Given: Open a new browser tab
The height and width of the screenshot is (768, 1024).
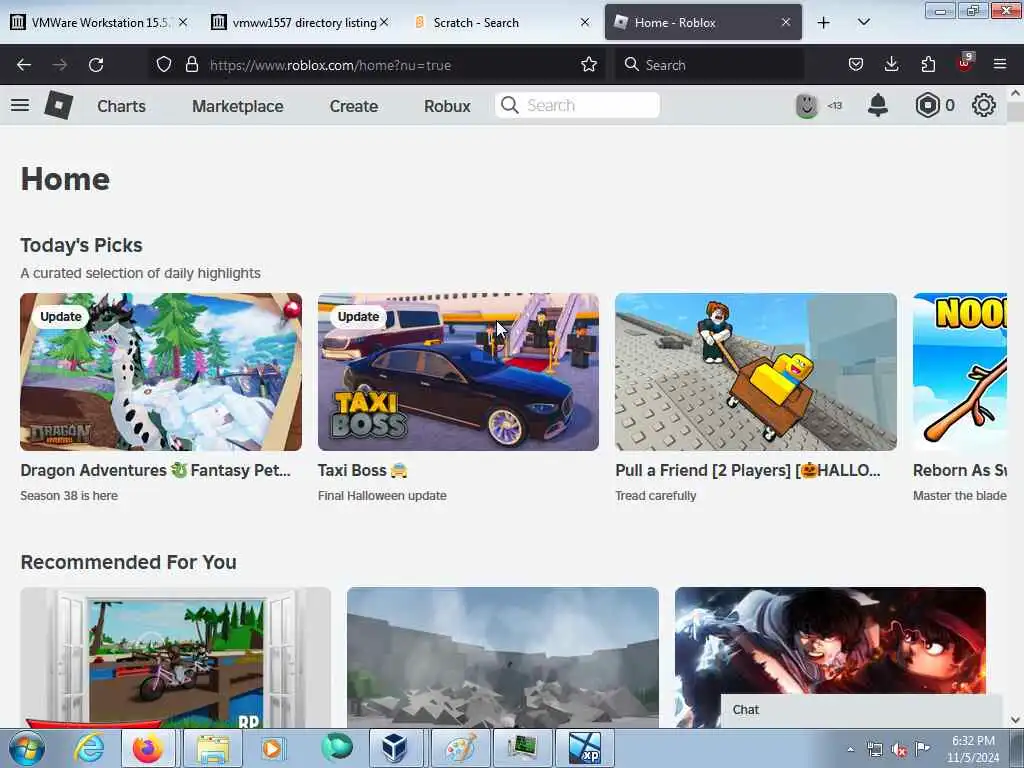Looking at the screenshot, I should tap(824, 23).
